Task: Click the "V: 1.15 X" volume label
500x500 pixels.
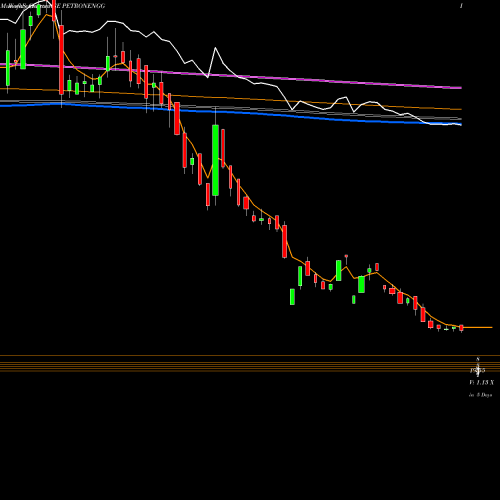Action: [x=481, y=382]
